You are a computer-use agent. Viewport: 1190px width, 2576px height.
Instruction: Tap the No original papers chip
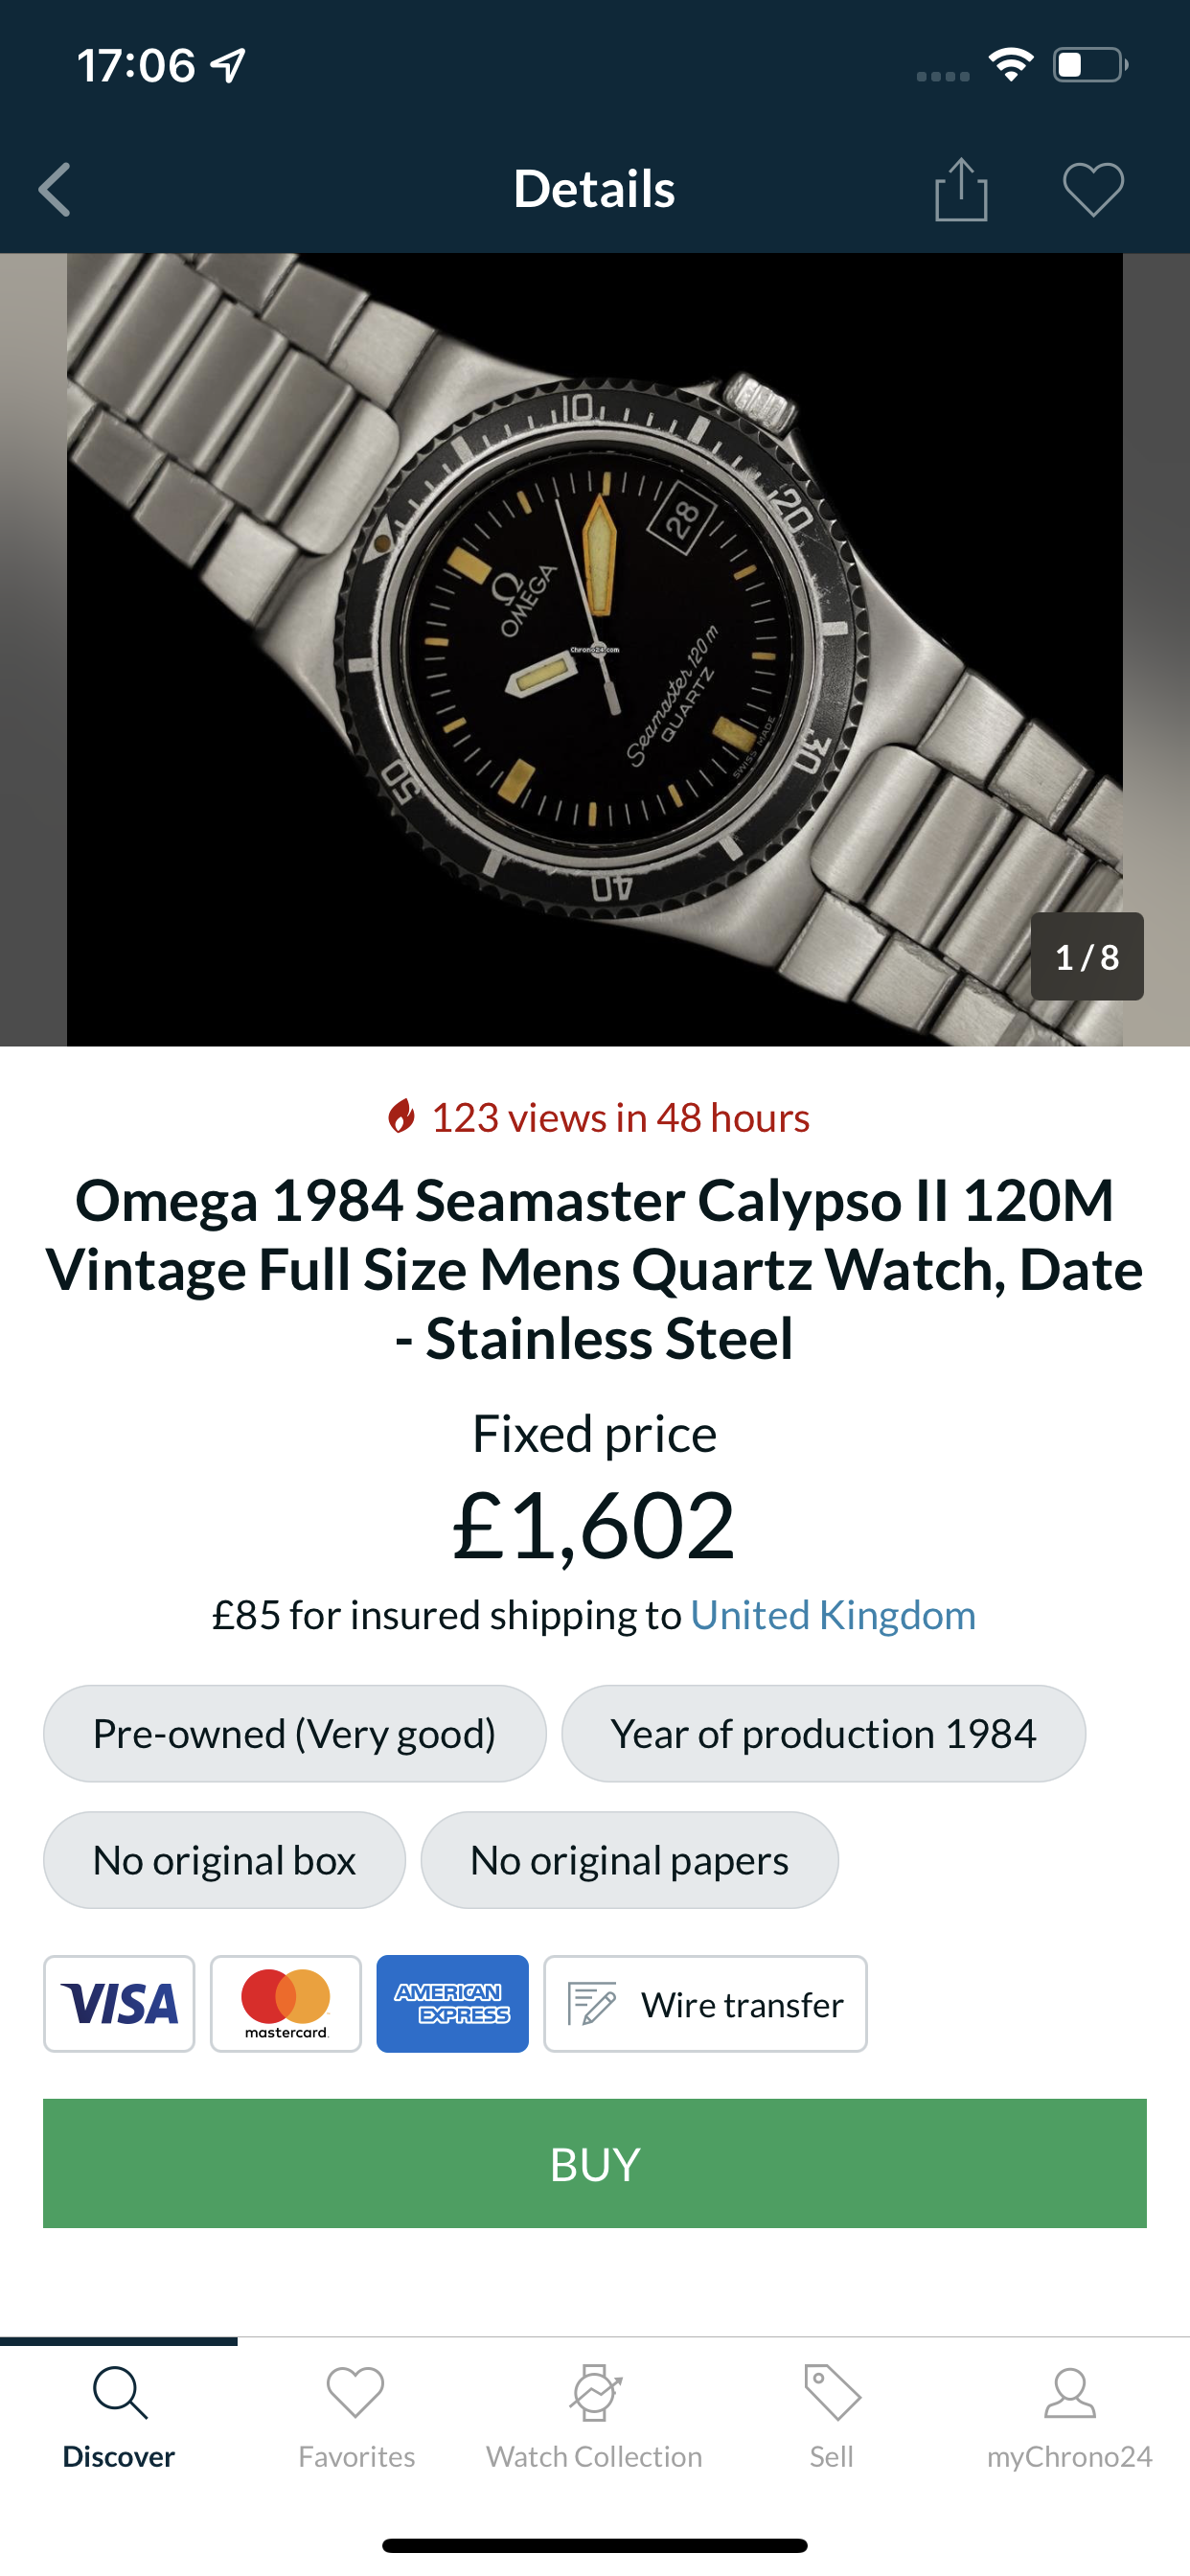[629, 1860]
